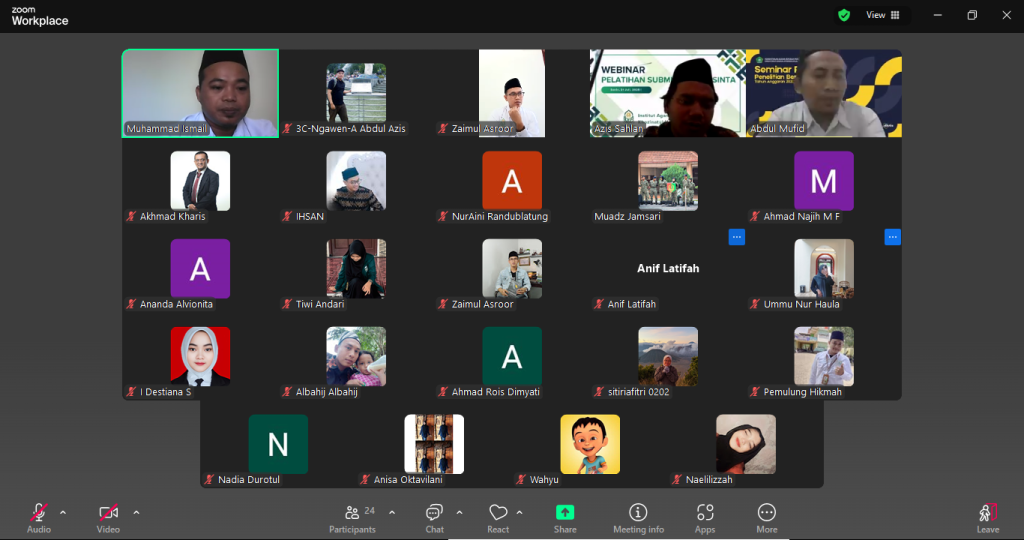Image resolution: width=1024 pixels, height=540 pixels.
Task: Open three-dot menu on Ummu Nur Haula tile
Action: tap(893, 237)
